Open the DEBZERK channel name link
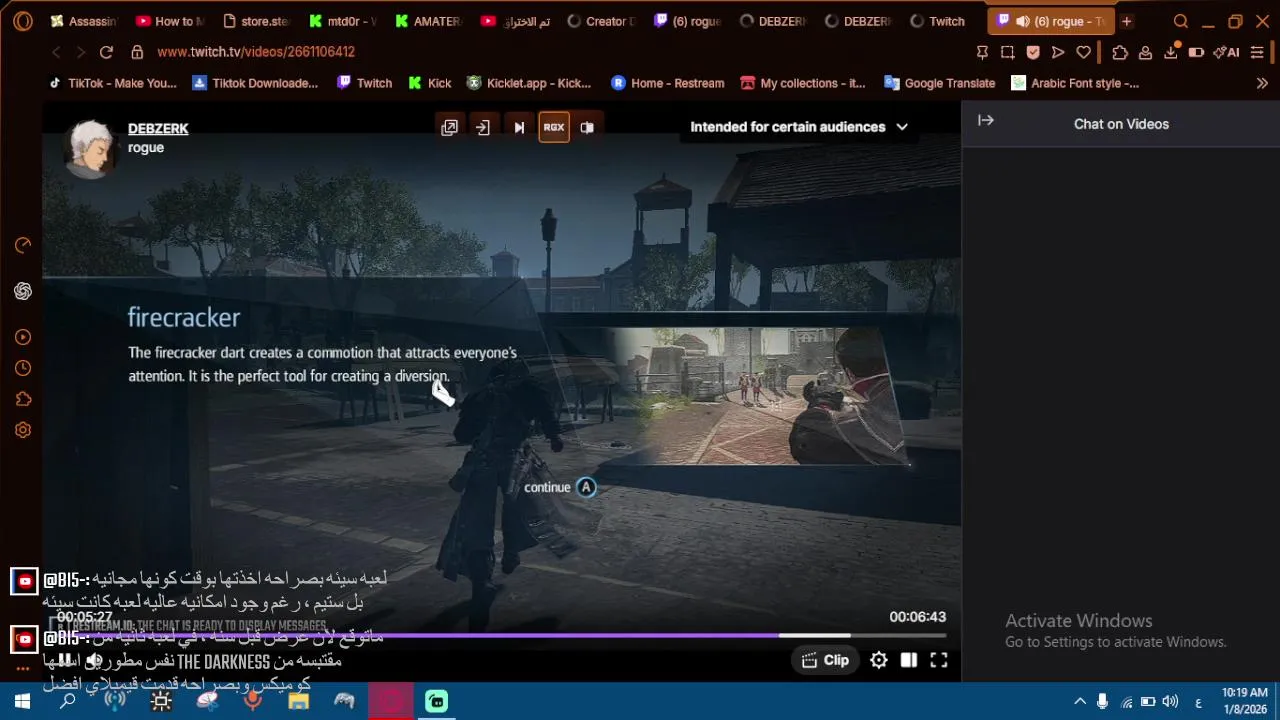1280x720 pixels. point(158,128)
